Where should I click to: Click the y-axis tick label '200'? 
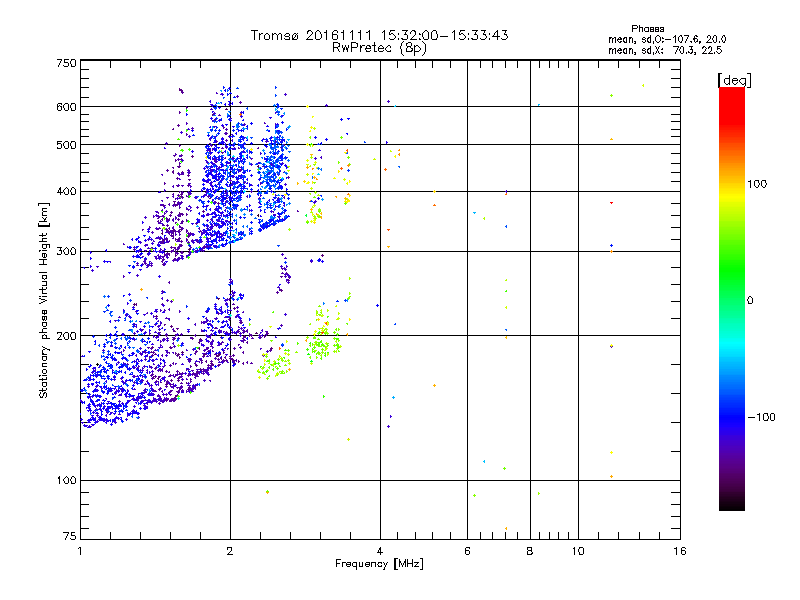[x=66, y=336]
